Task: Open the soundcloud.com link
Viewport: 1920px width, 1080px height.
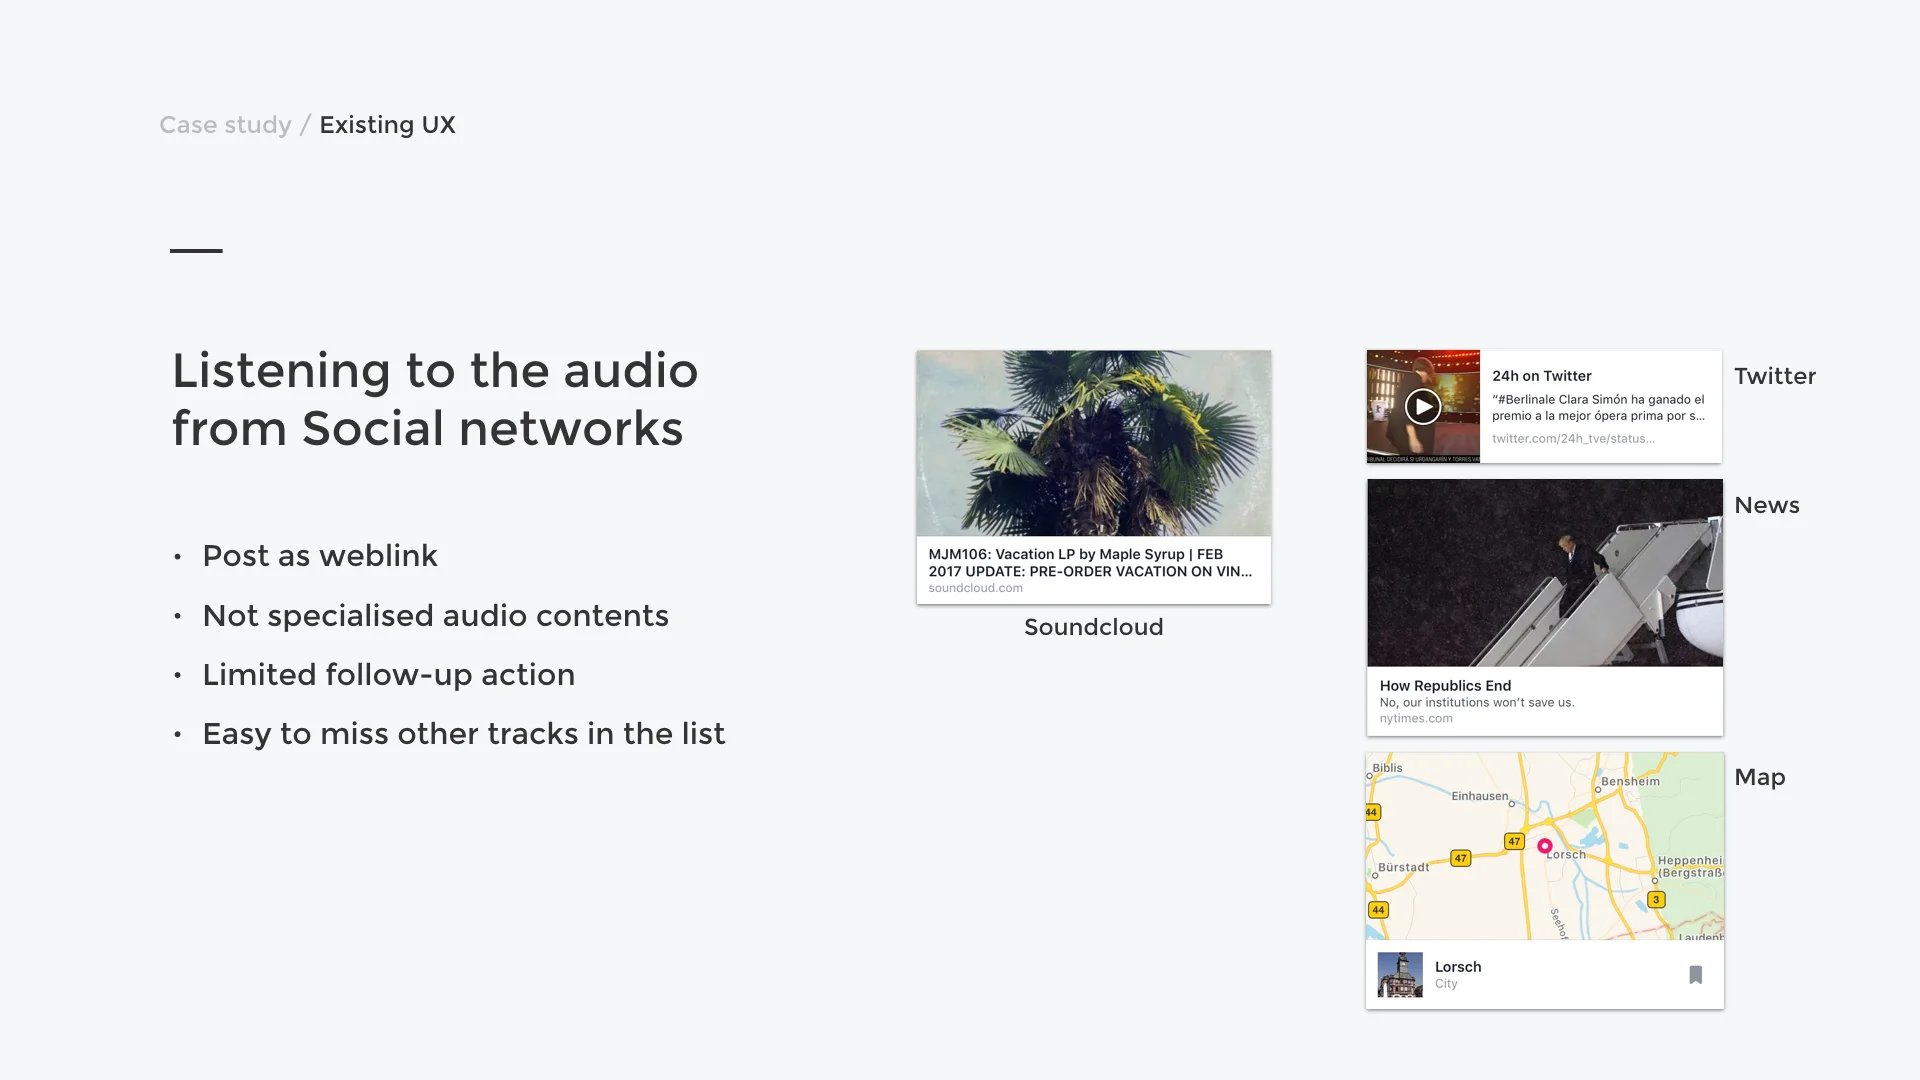Action: coord(975,588)
